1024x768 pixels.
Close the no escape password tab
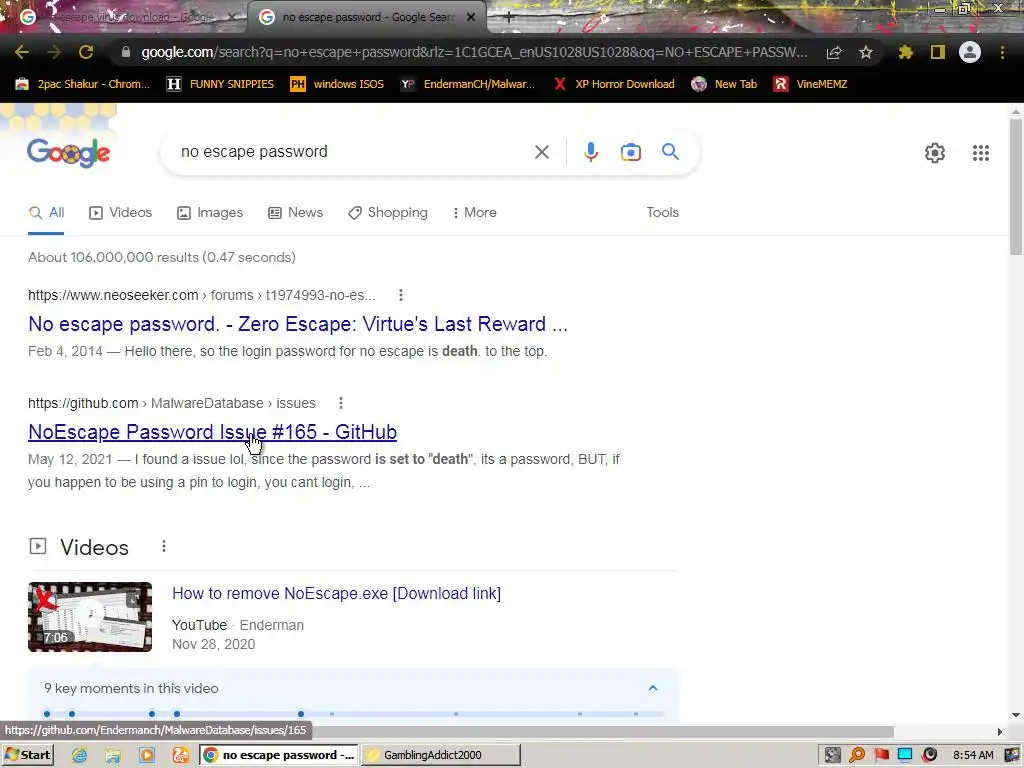pos(471,18)
